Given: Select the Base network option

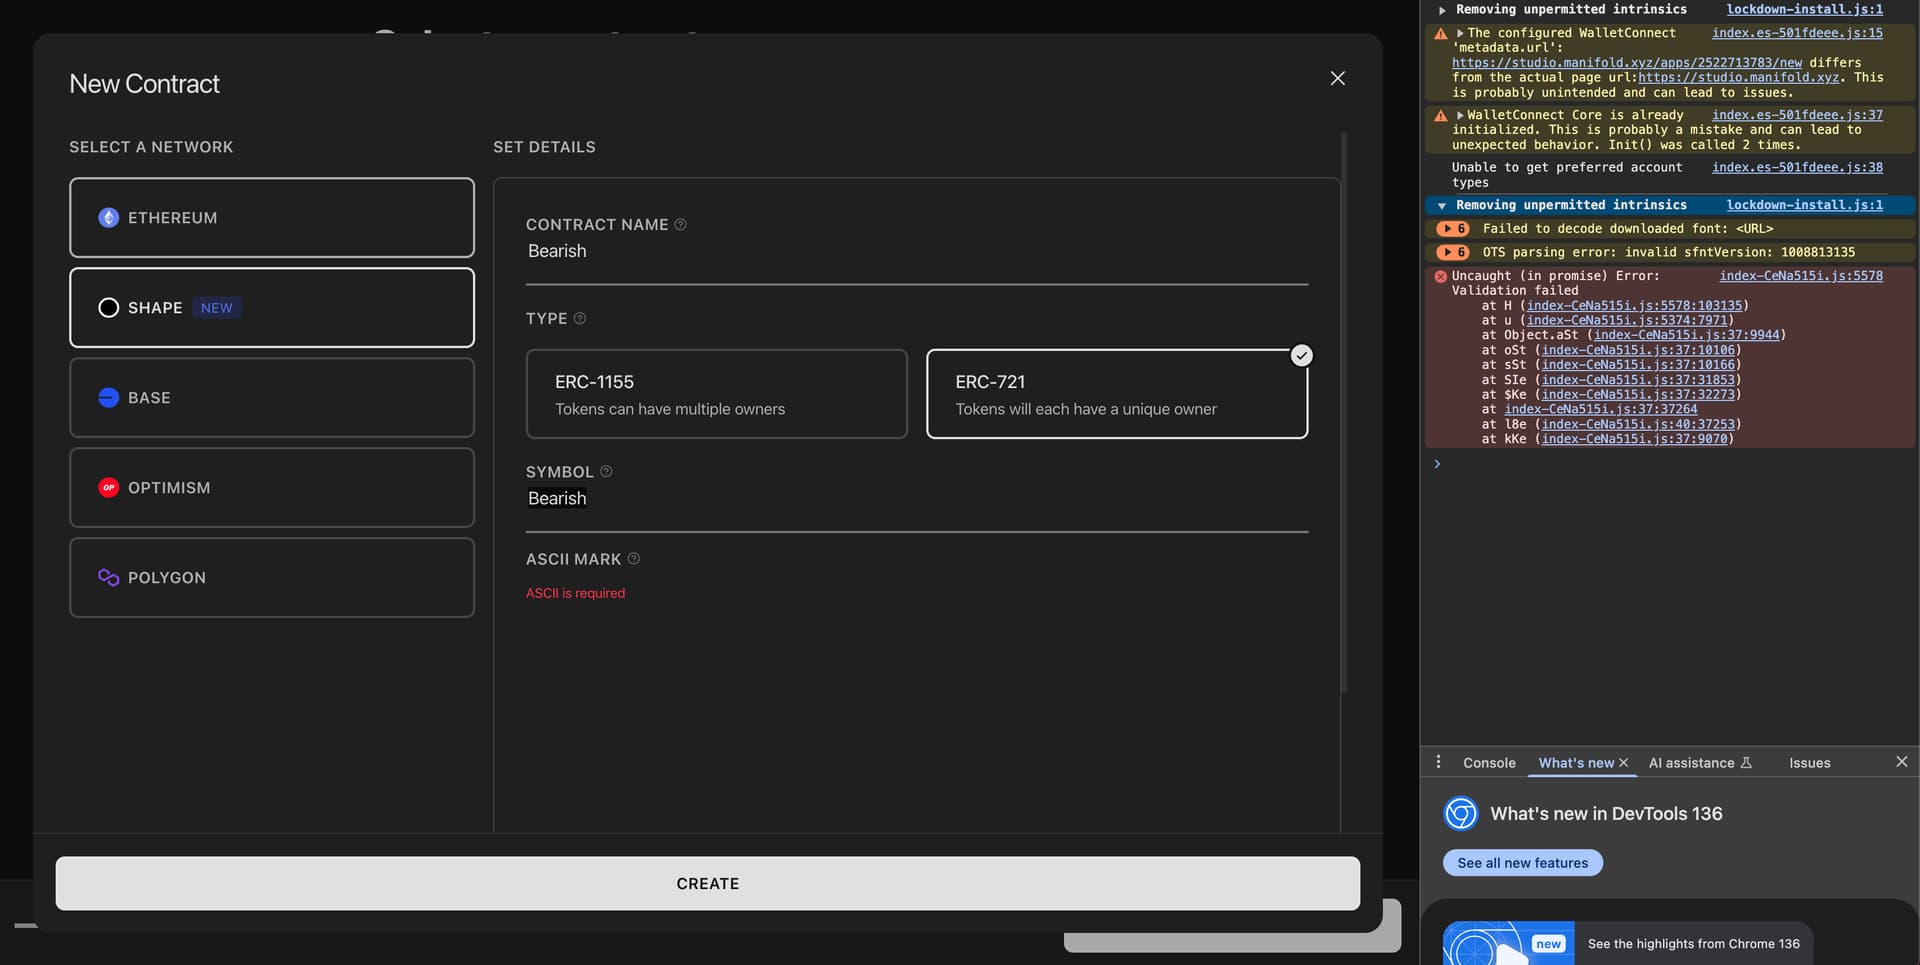Looking at the screenshot, I should pyautogui.click(x=272, y=398).
